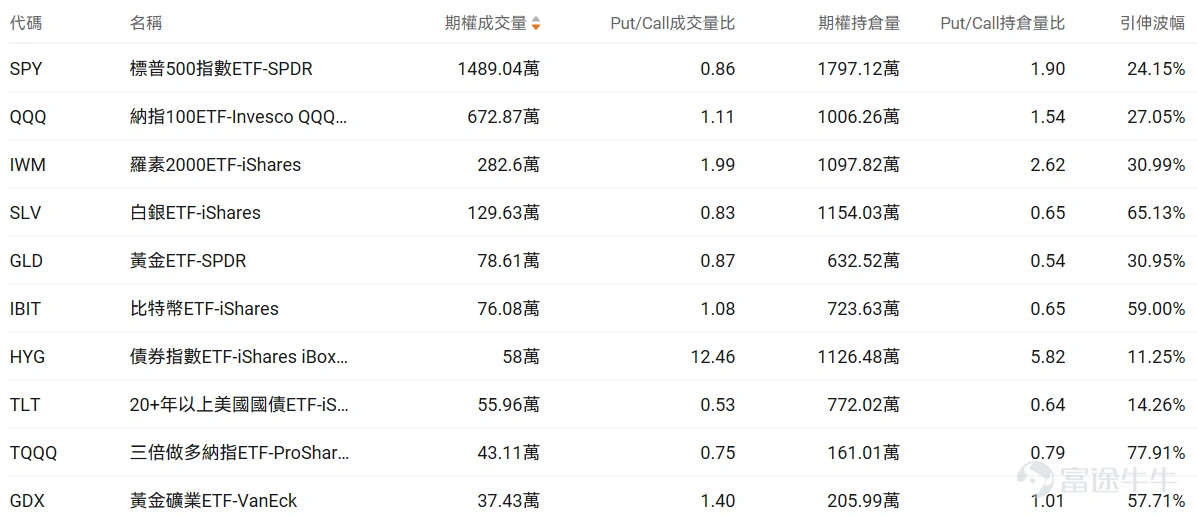
Task: Click TLT open interest 772.02萬
Action: click(x=864, y=405)
